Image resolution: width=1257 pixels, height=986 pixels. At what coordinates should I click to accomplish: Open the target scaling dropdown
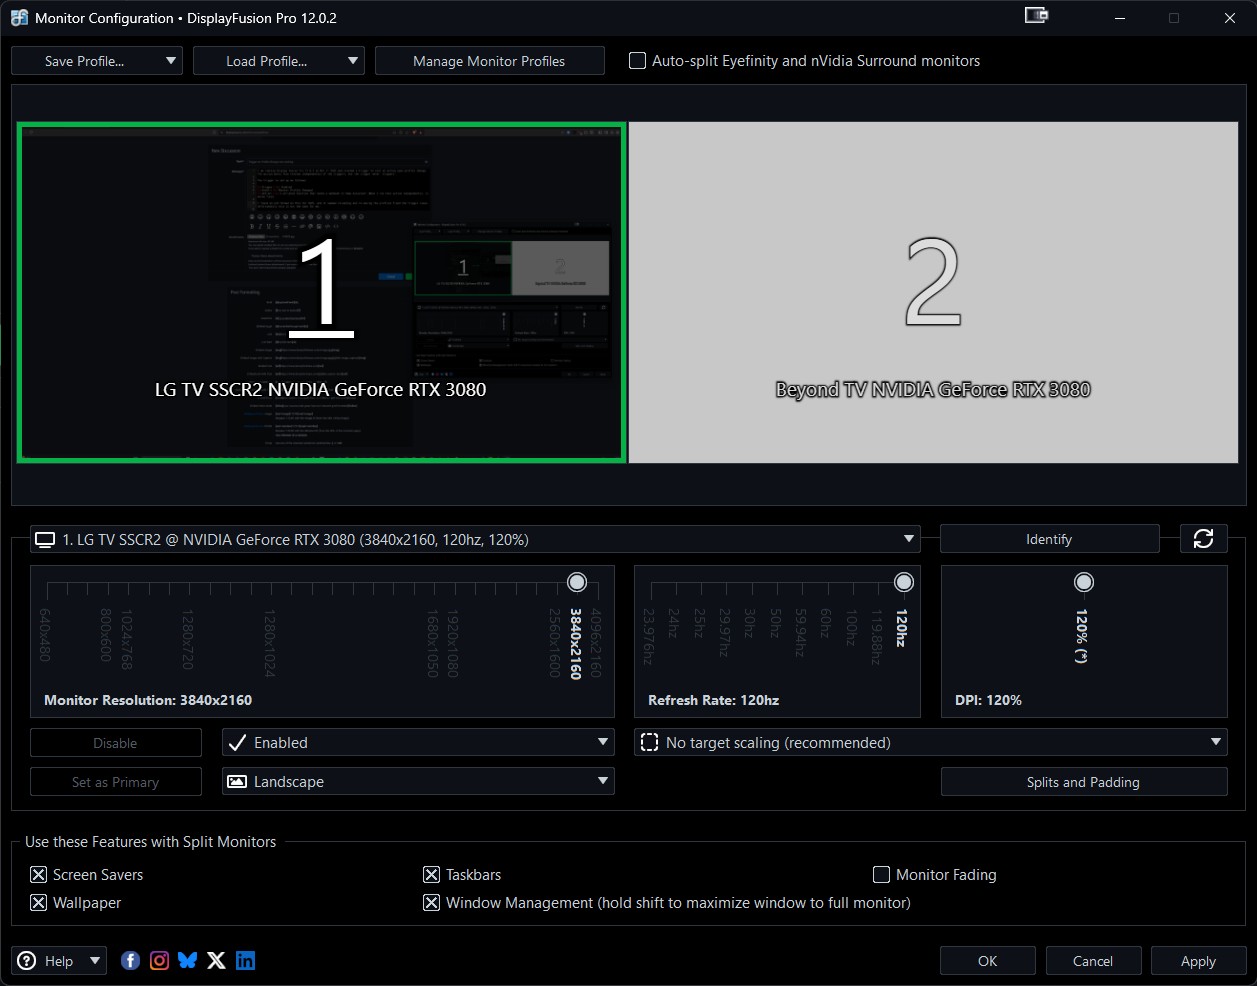pyautogui.click(x=931, y=743)
